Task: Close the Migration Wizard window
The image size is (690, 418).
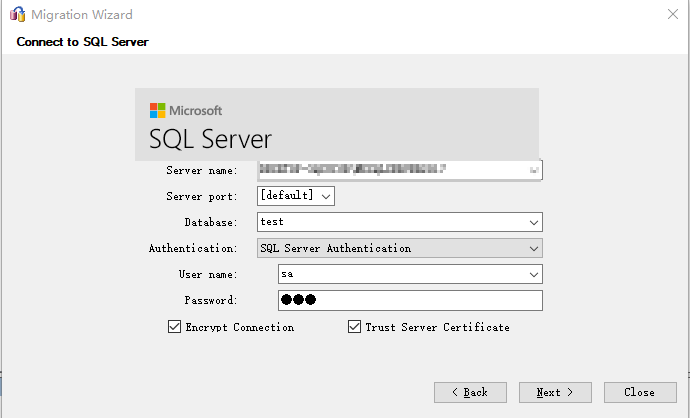Action: click(672, 14)
